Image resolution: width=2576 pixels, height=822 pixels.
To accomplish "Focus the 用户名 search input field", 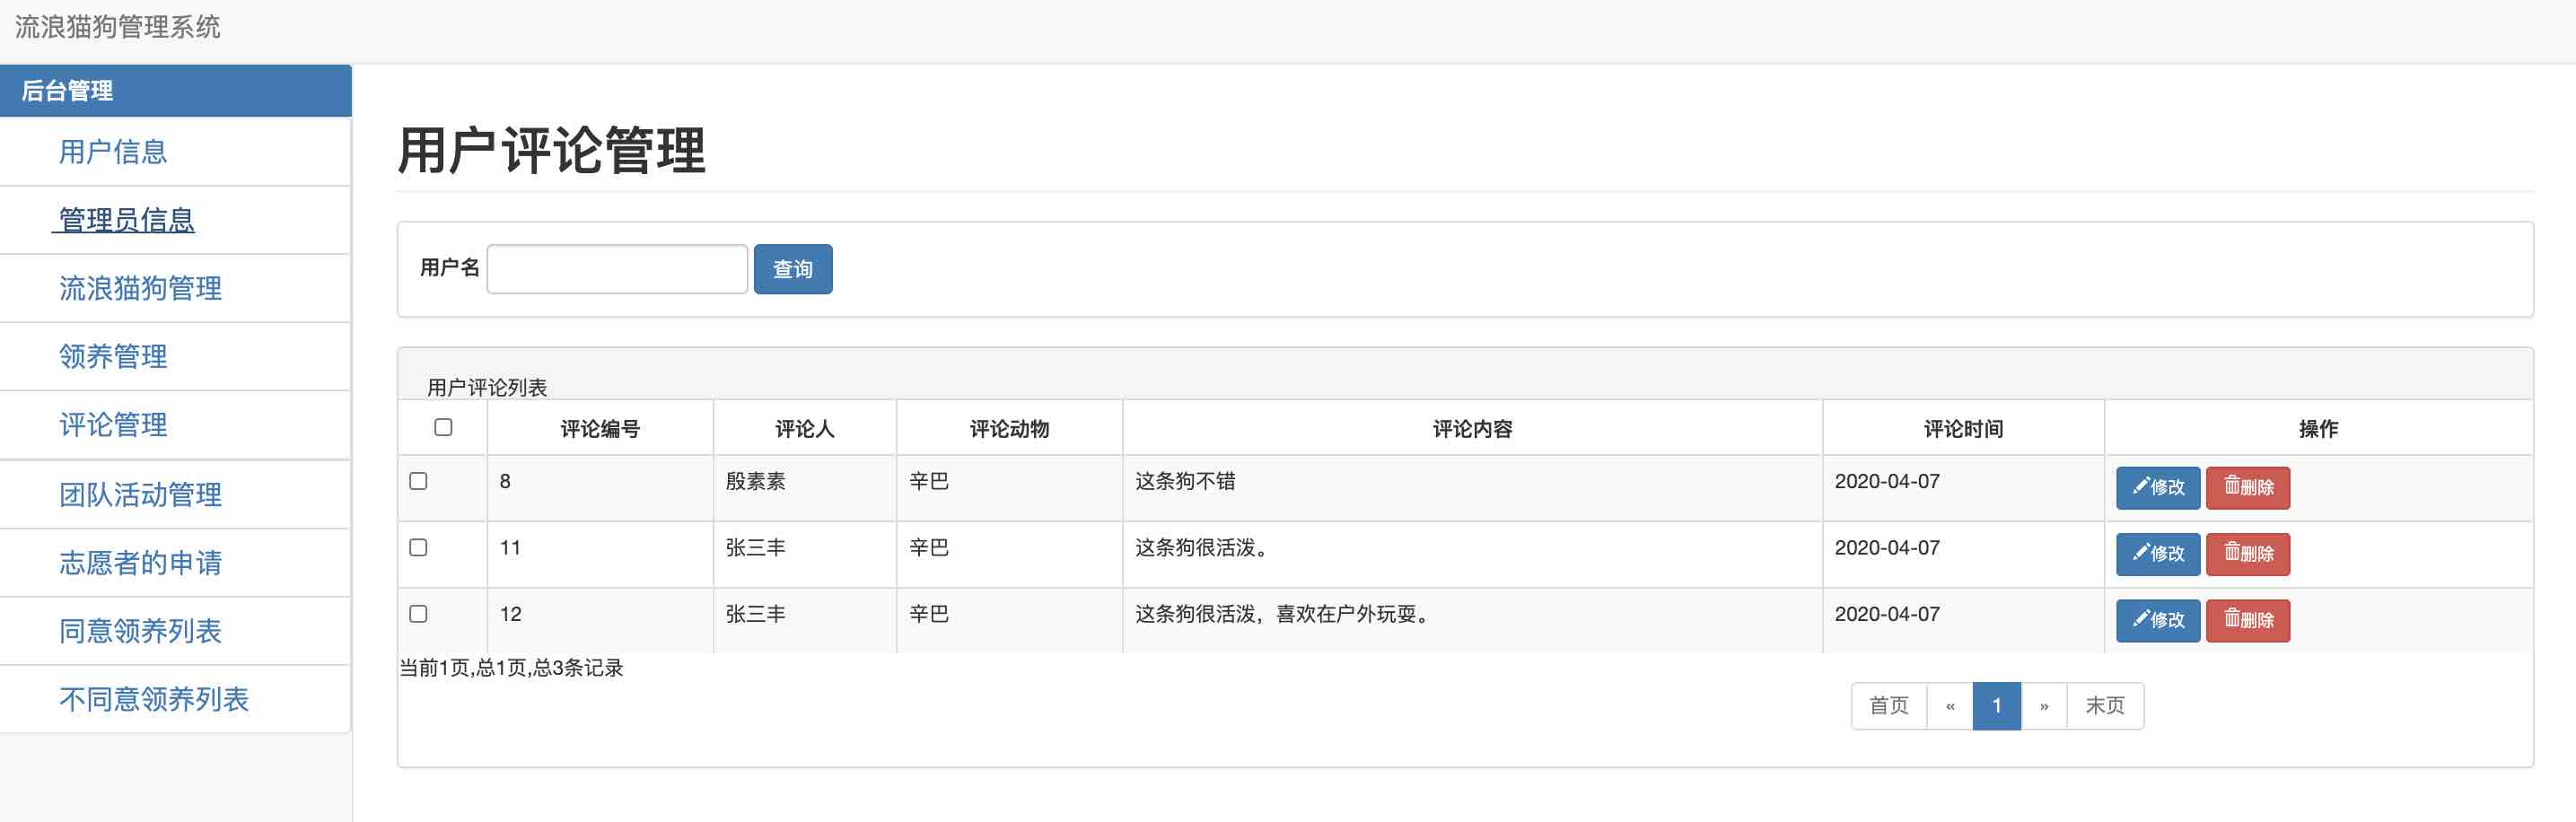I will [x=617, y=269].
